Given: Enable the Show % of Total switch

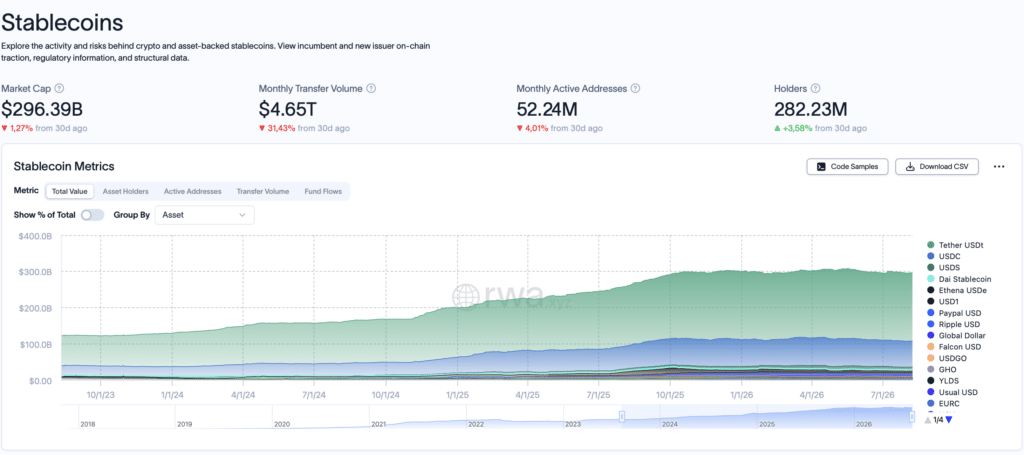Looking at the screenshot, I should coord(93,215).
